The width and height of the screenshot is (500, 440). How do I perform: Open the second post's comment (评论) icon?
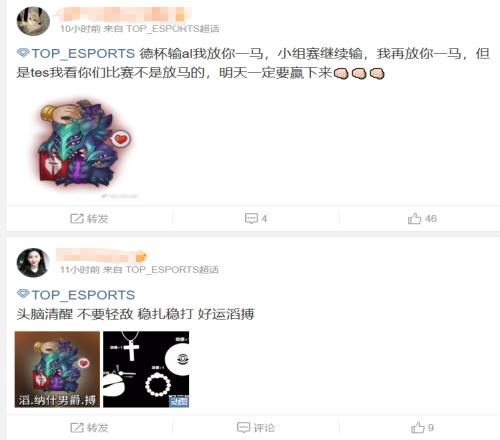click(243, 428)
